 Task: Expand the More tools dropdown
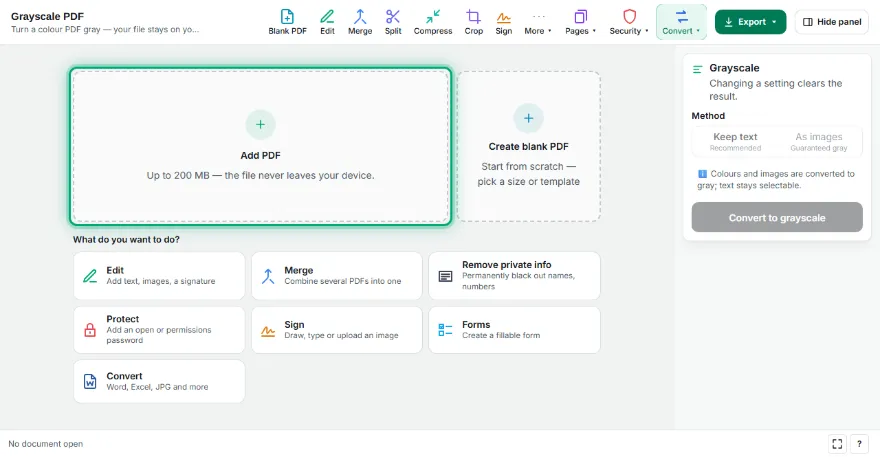pos(538,22)
